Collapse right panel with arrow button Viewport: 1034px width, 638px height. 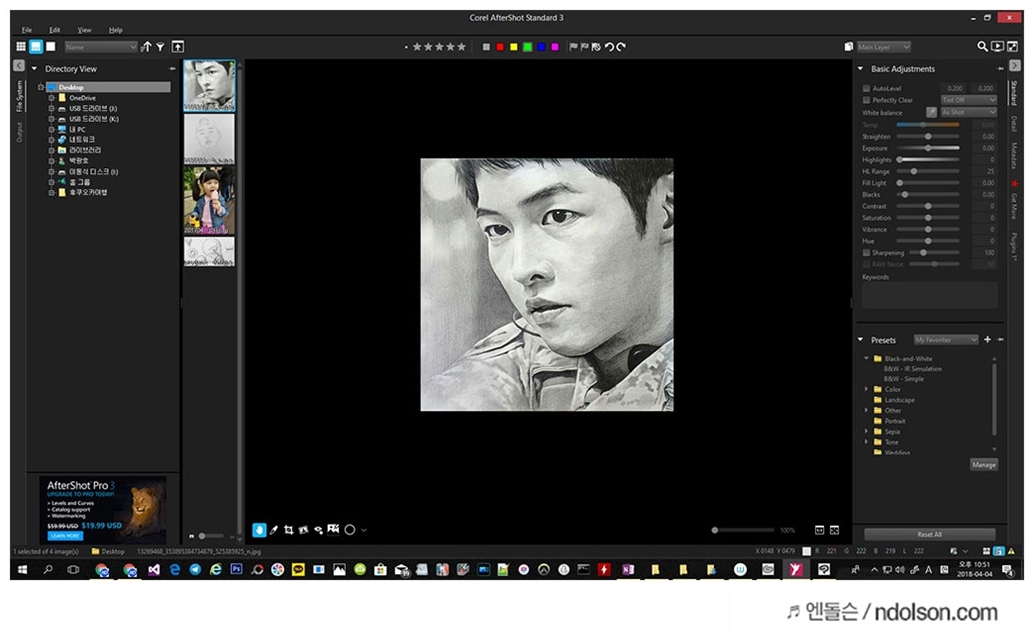click(x=1015, y=65)
